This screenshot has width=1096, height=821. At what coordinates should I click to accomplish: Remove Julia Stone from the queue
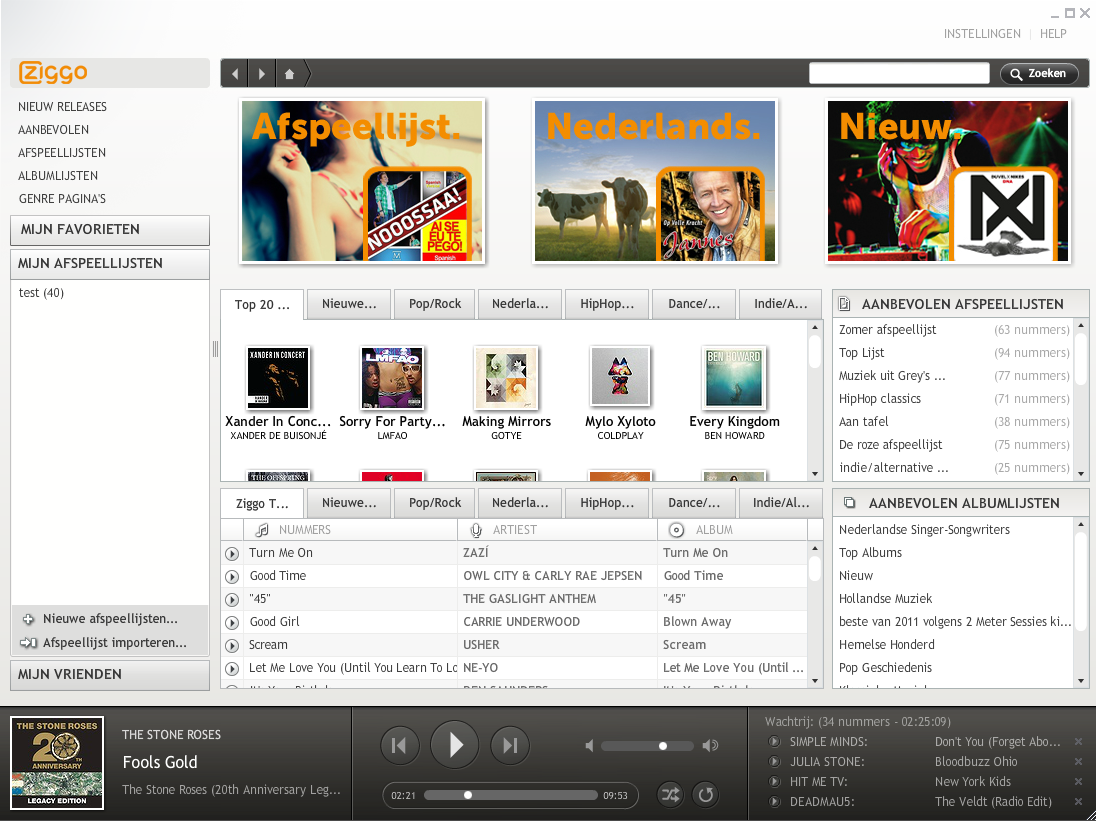pyautogui.click(x=1079, y=762)
